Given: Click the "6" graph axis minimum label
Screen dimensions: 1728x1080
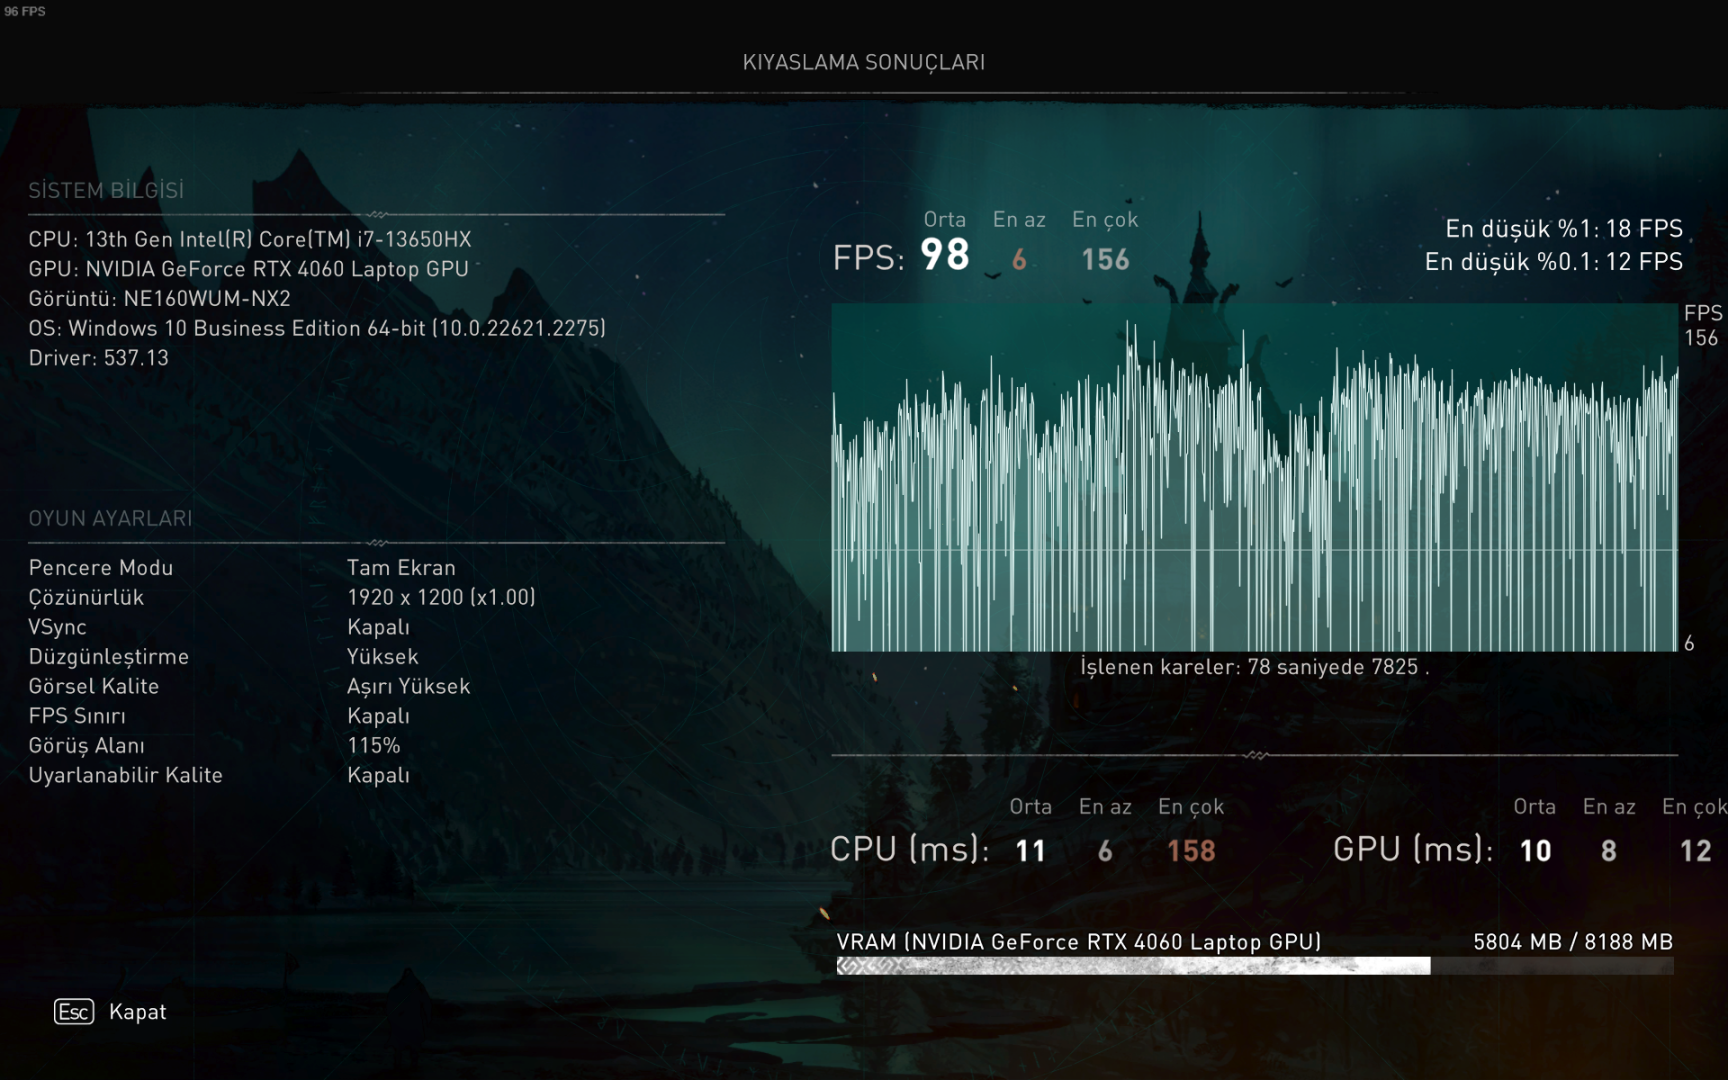Looking at the screenshot, I should [x=1689, y=643].
